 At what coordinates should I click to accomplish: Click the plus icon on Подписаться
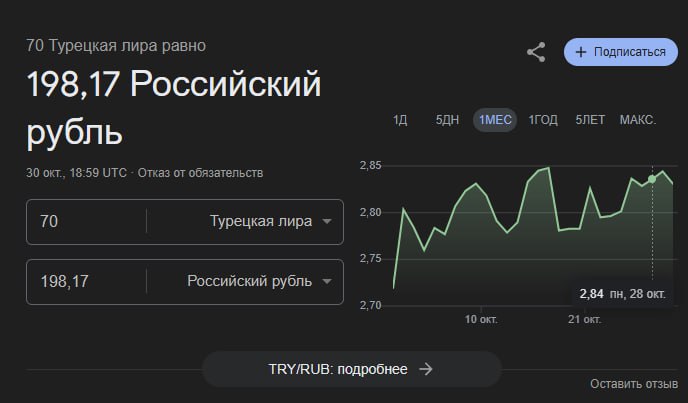pyautogui.click(x=580, y=52)
